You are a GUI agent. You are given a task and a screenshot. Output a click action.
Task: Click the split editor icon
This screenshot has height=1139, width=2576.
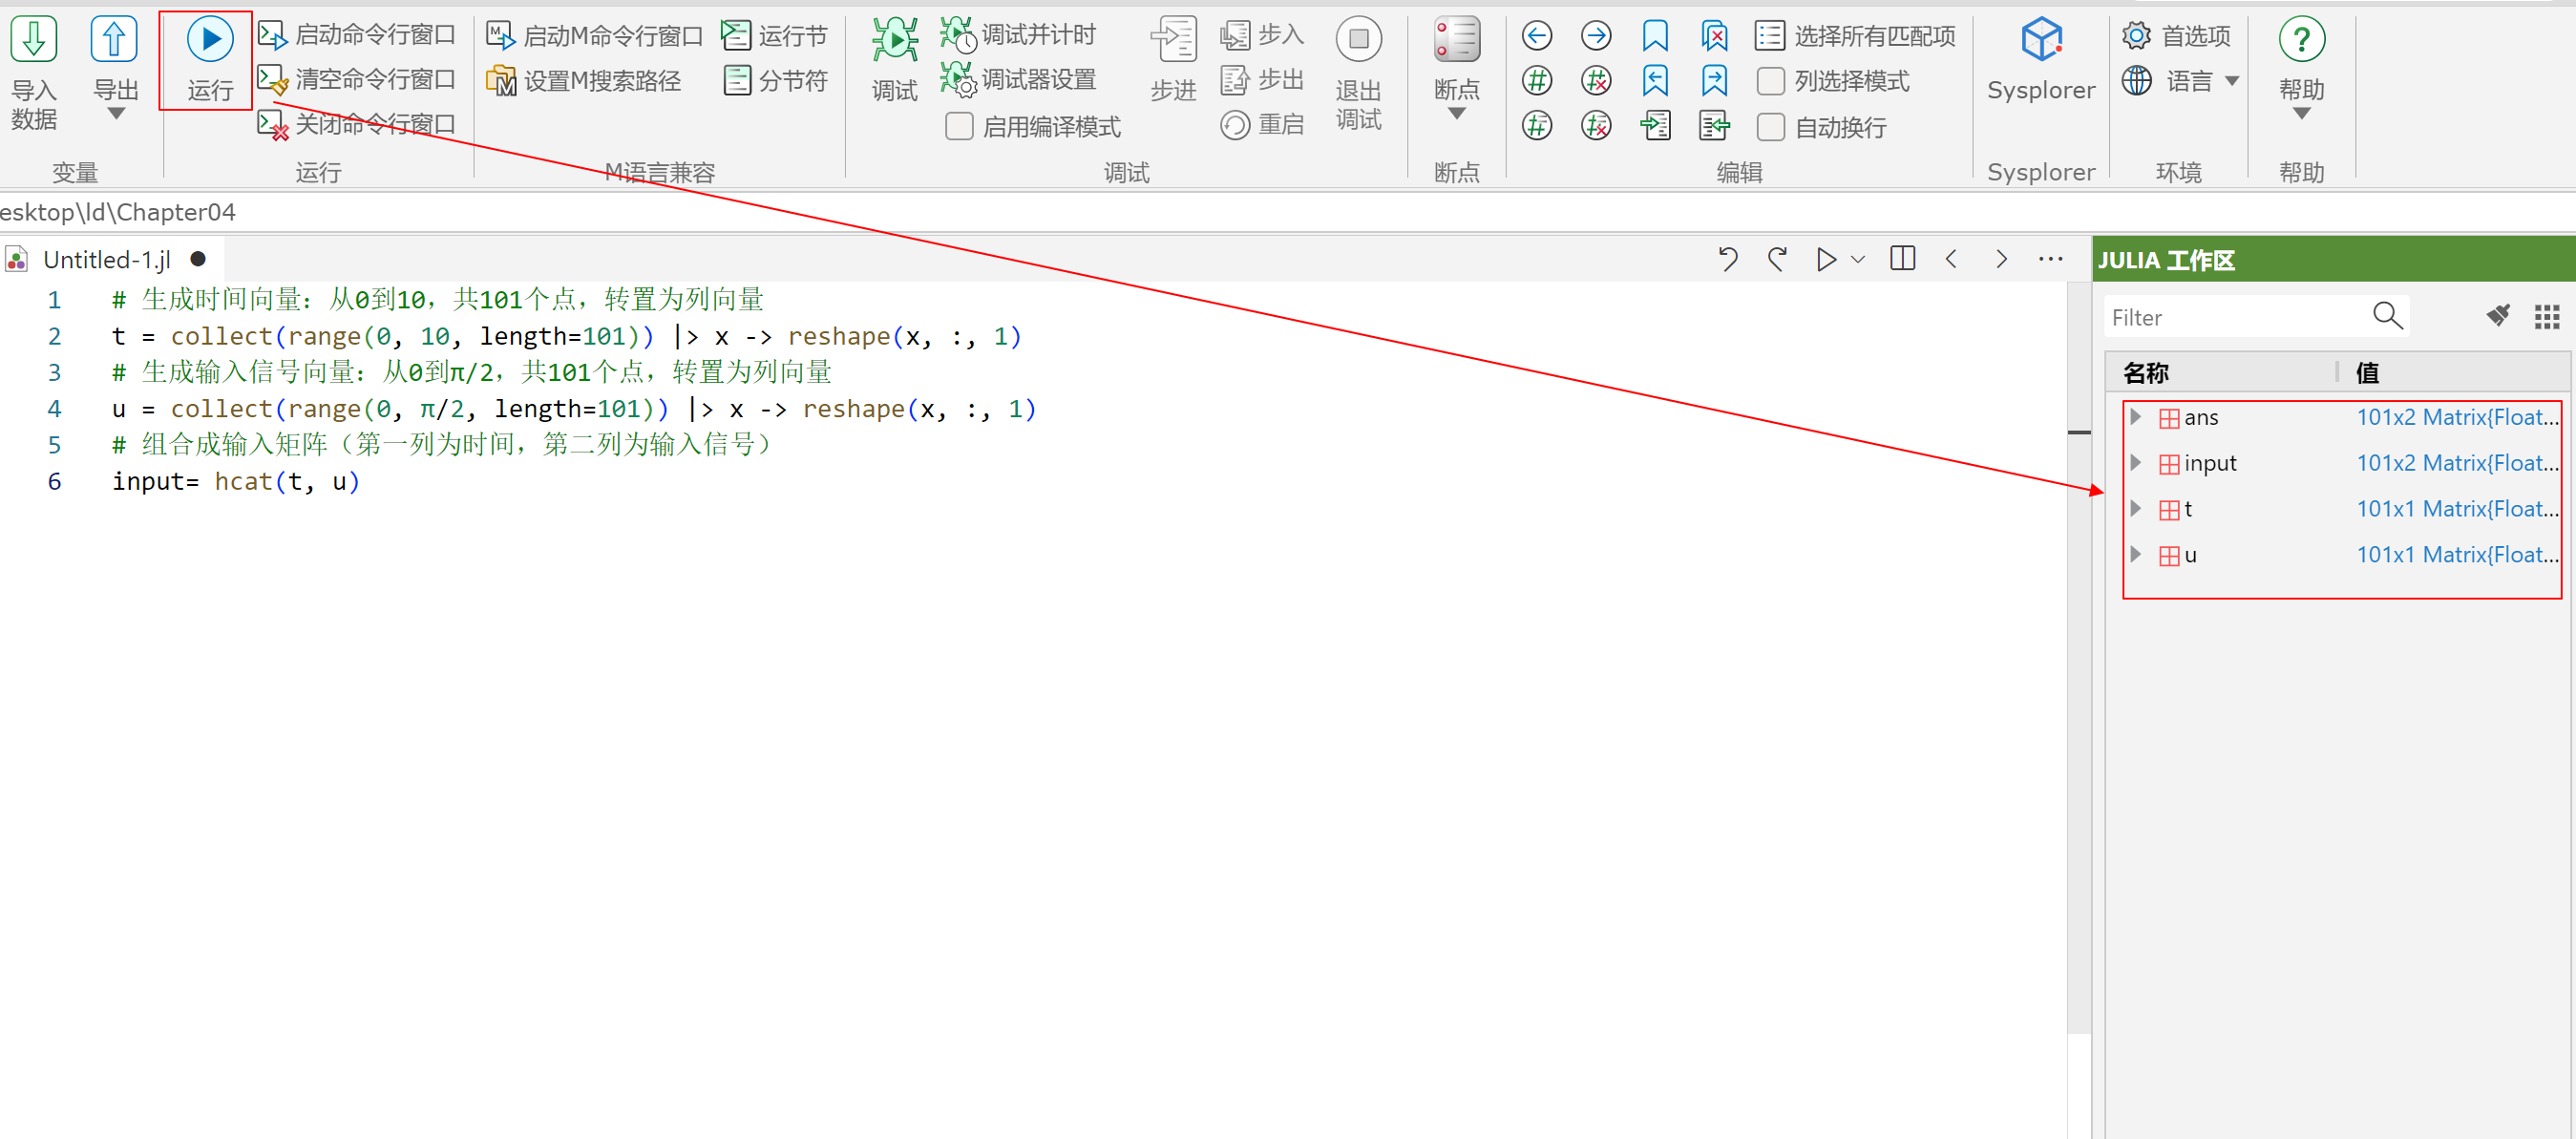(x=1902, y=259)
